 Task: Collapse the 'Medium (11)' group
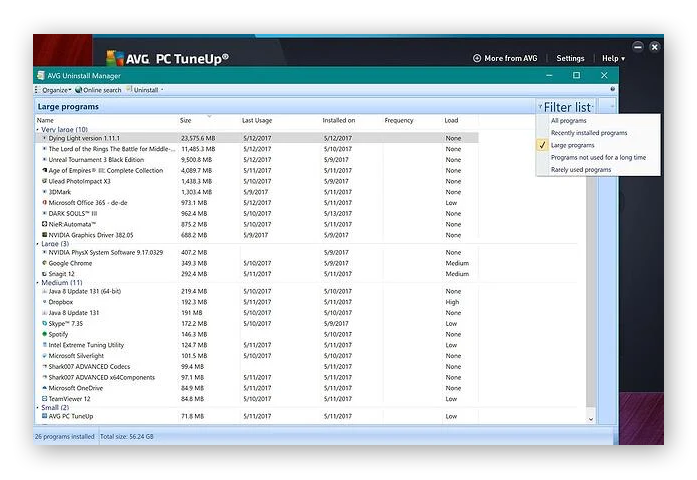pos(38,282)
